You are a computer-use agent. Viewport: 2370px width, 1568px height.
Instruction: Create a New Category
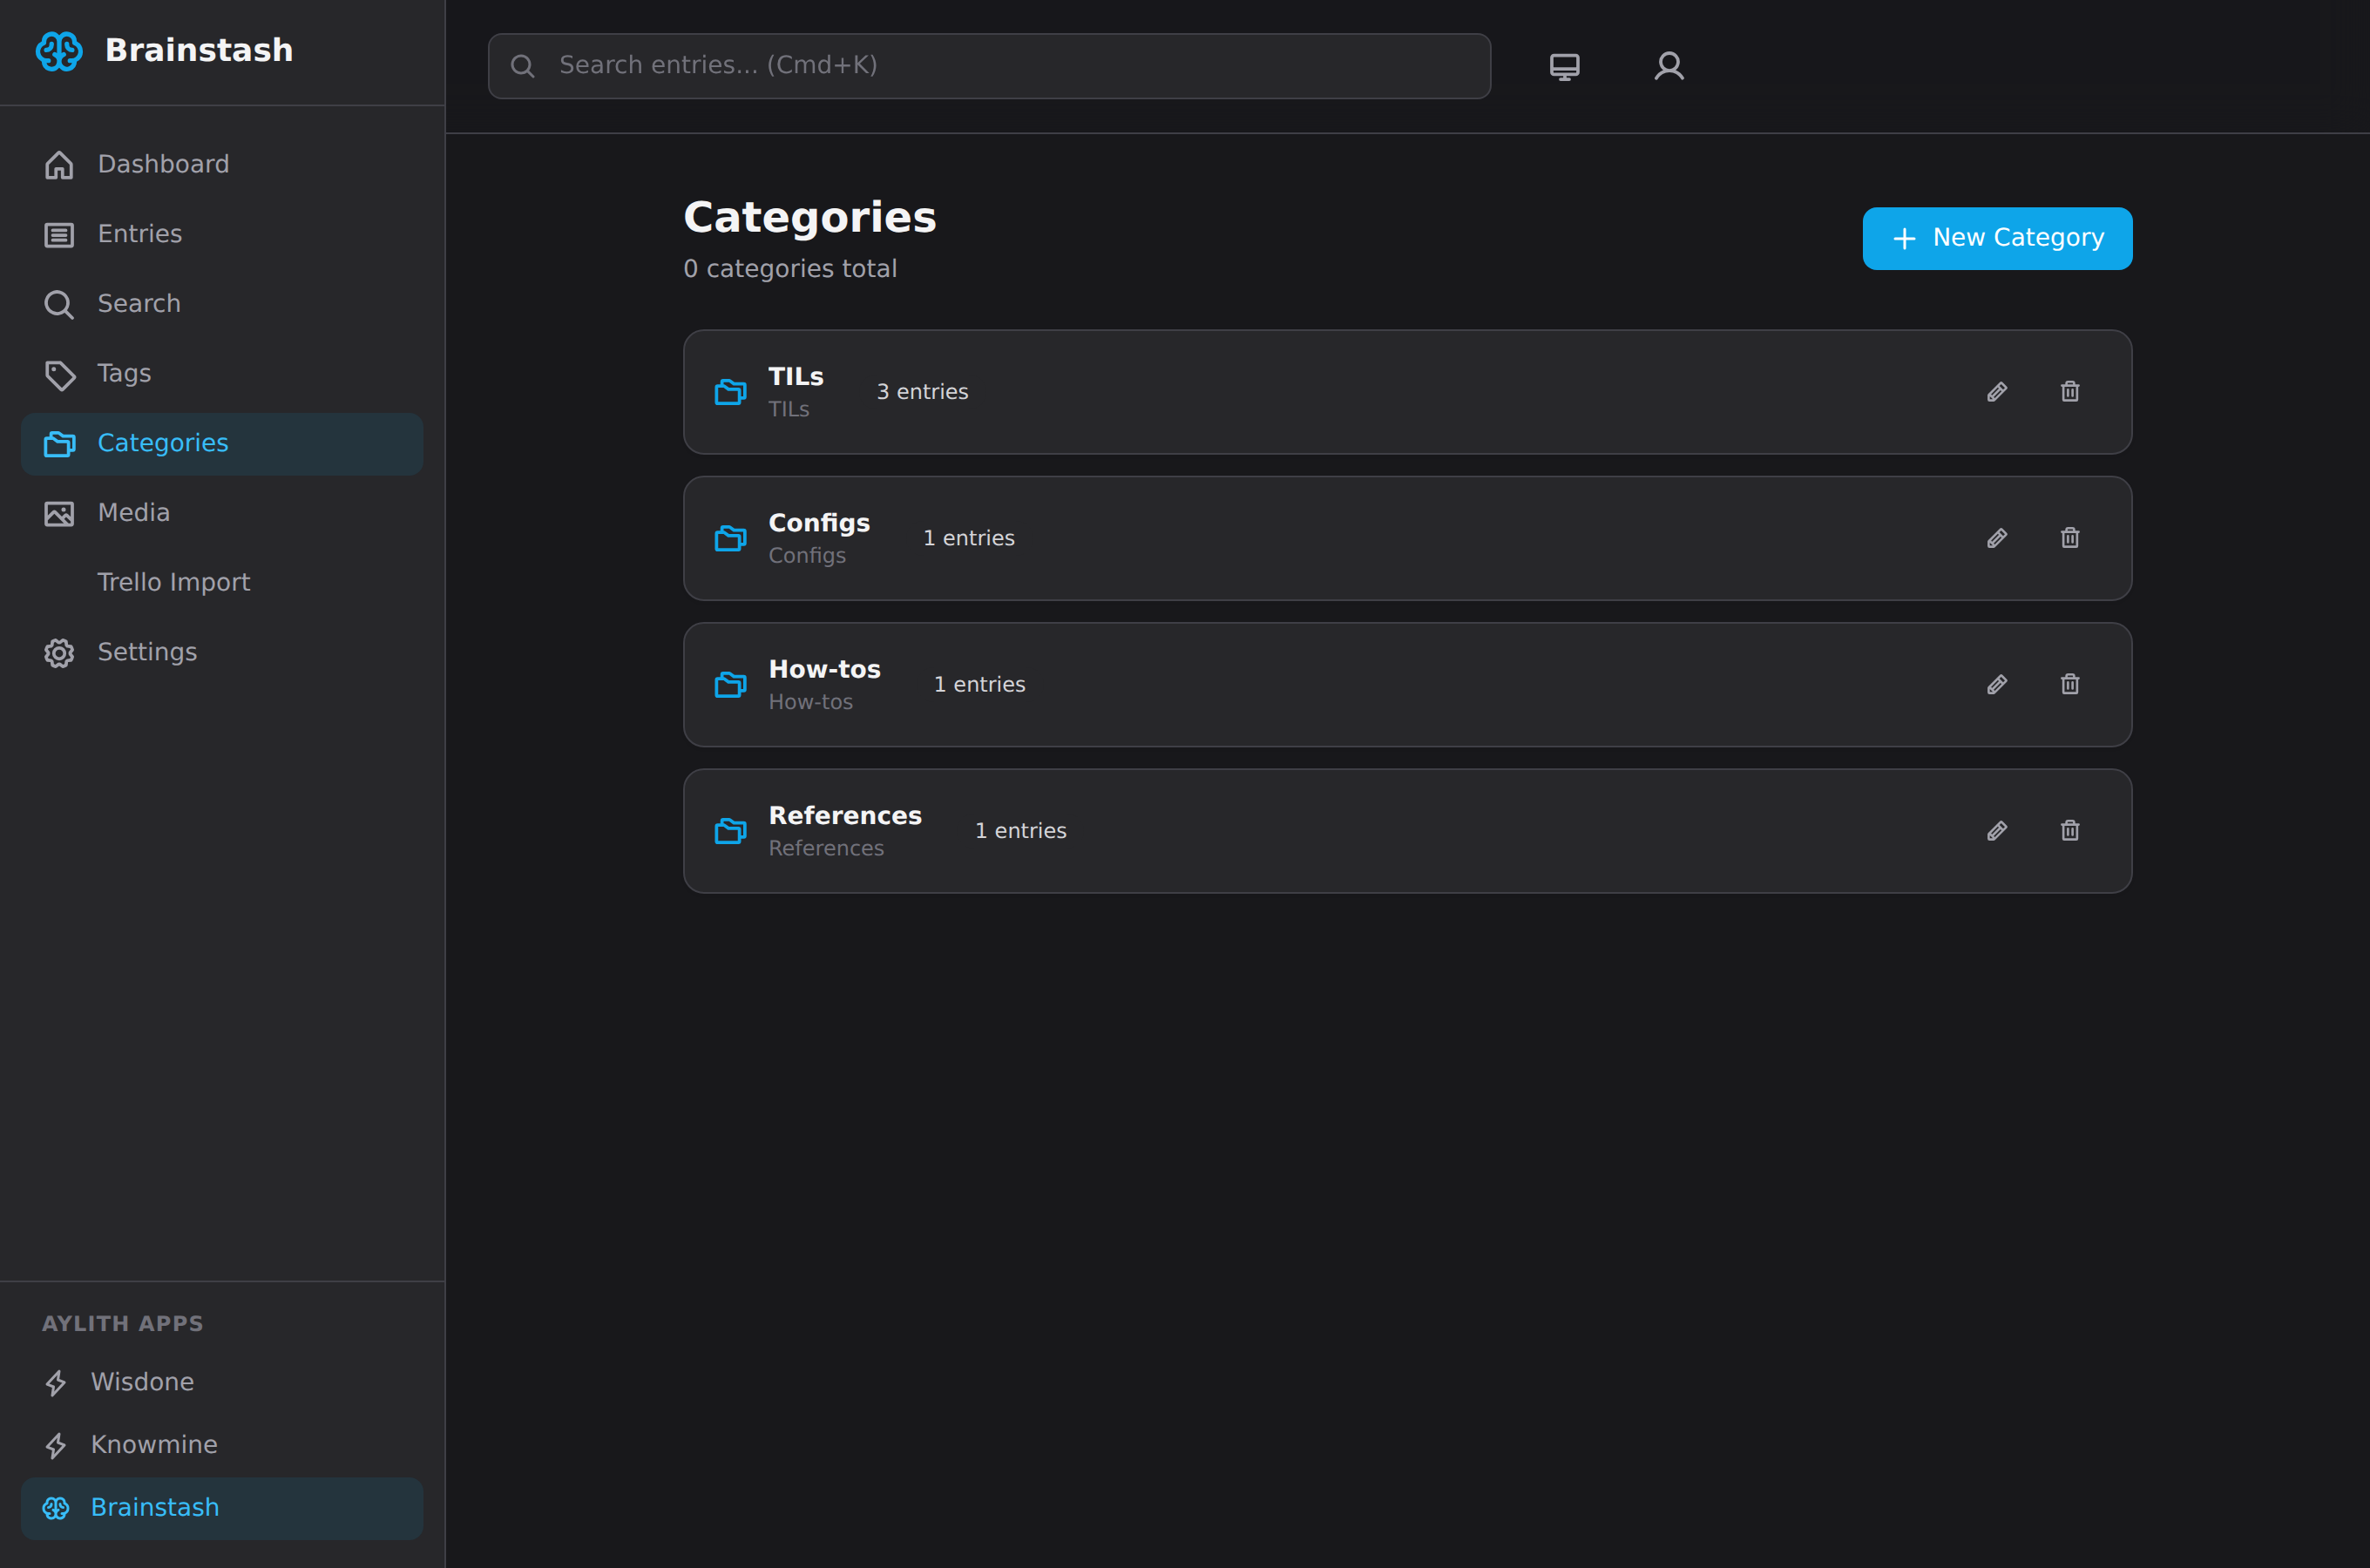pos(1997,238)
